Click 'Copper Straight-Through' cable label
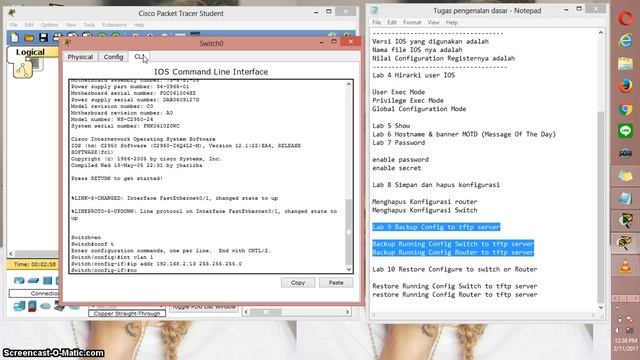 (127, 313)
